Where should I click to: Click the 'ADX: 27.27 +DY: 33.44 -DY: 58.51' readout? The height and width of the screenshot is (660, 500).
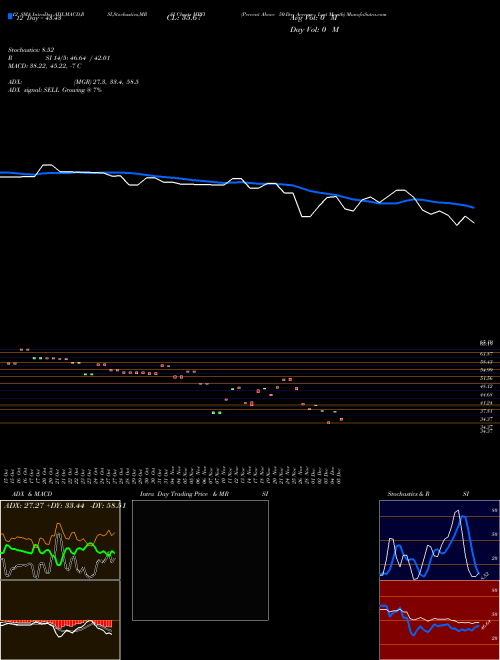(64, 506)
